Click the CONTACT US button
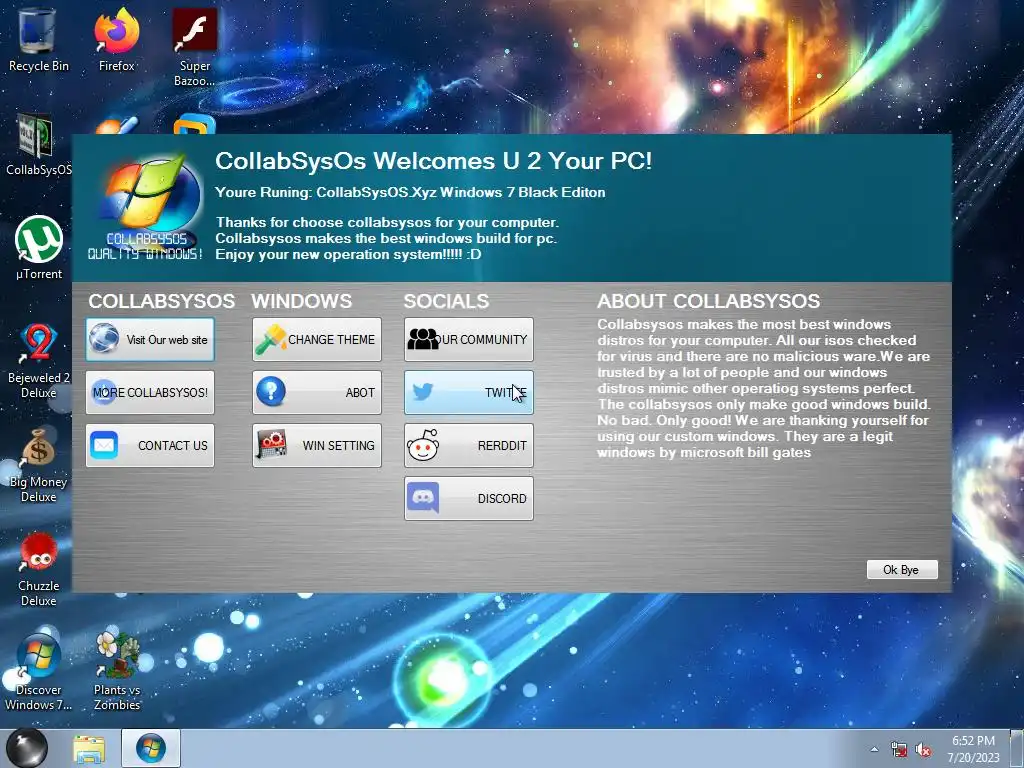 [x=150, y=445]
